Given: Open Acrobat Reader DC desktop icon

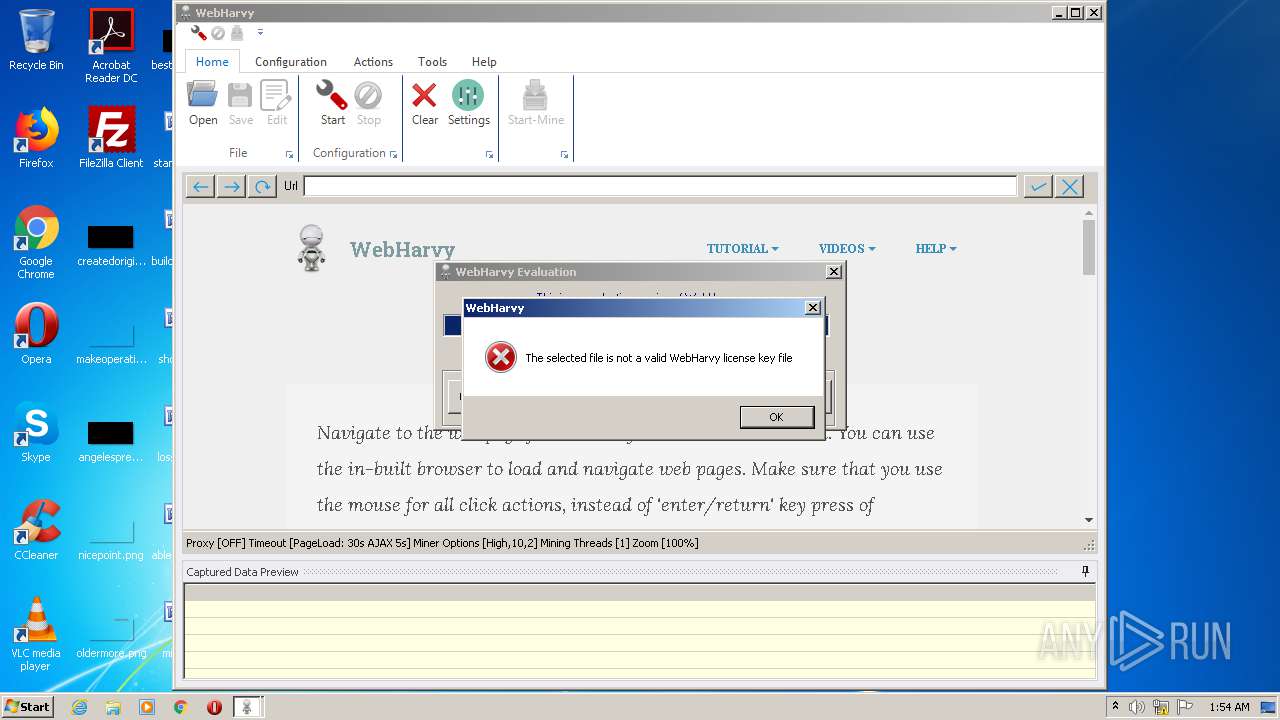Looking at the screenshot, I should coord(111,45).
